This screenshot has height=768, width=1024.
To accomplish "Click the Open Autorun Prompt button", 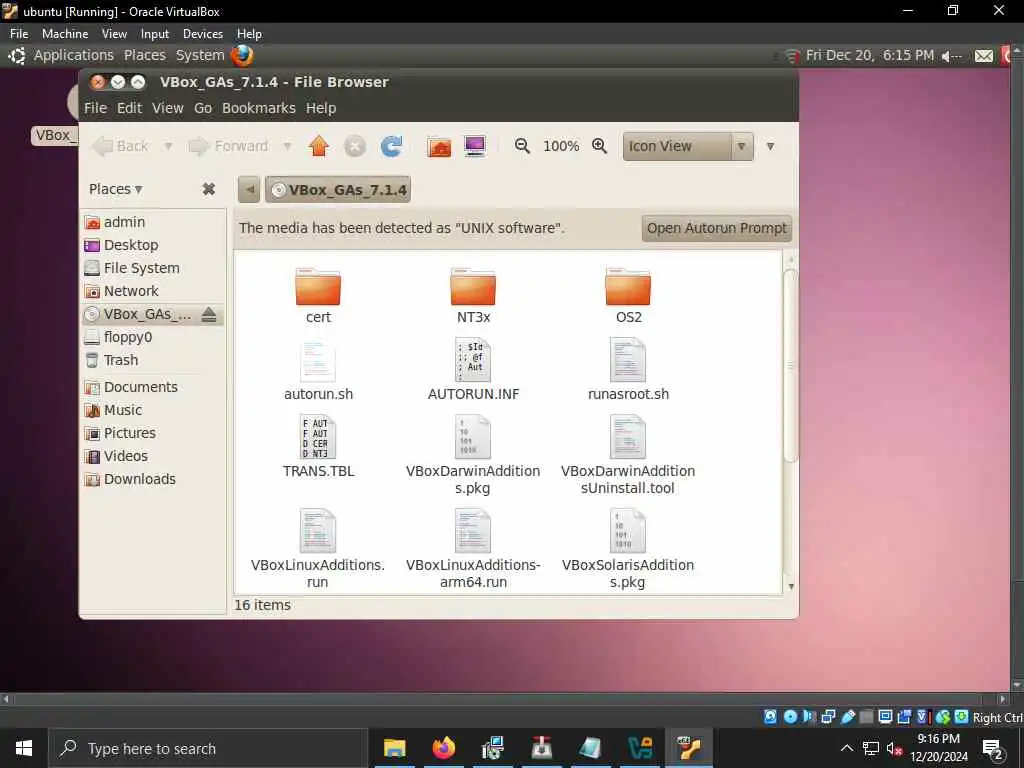I will [716, 228].
